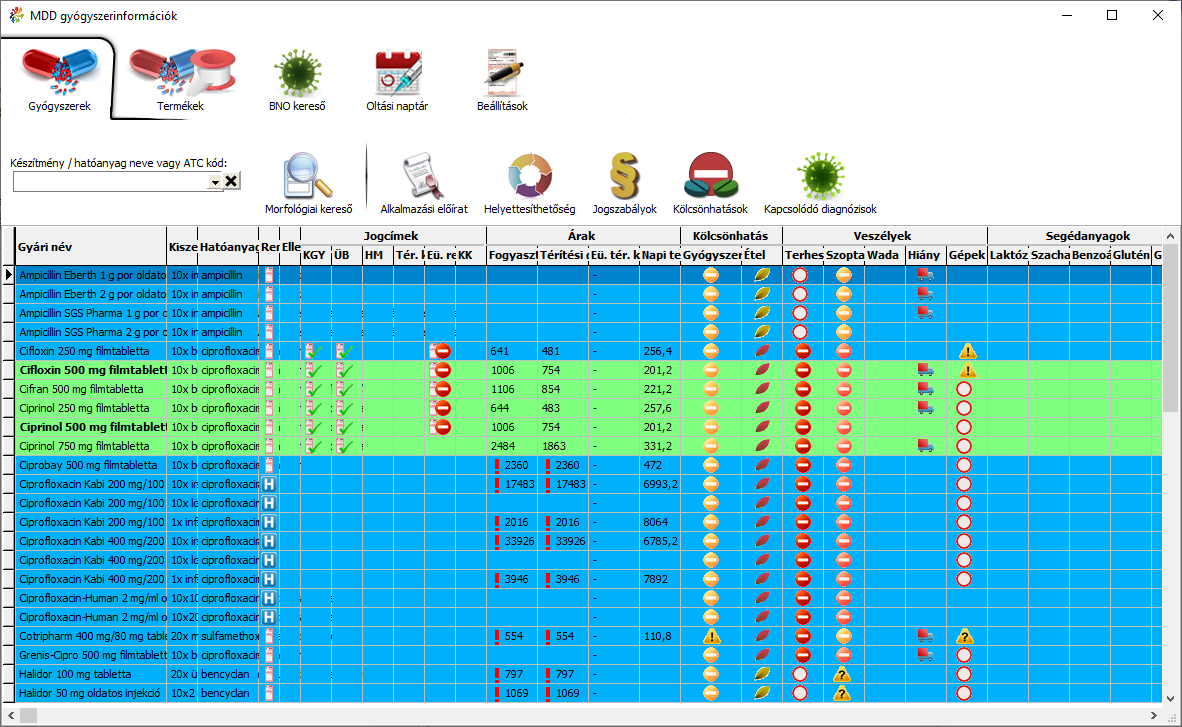
Task: Click the warning triangle in Cifloxin 250 mg row
Action: coord(967,351)
